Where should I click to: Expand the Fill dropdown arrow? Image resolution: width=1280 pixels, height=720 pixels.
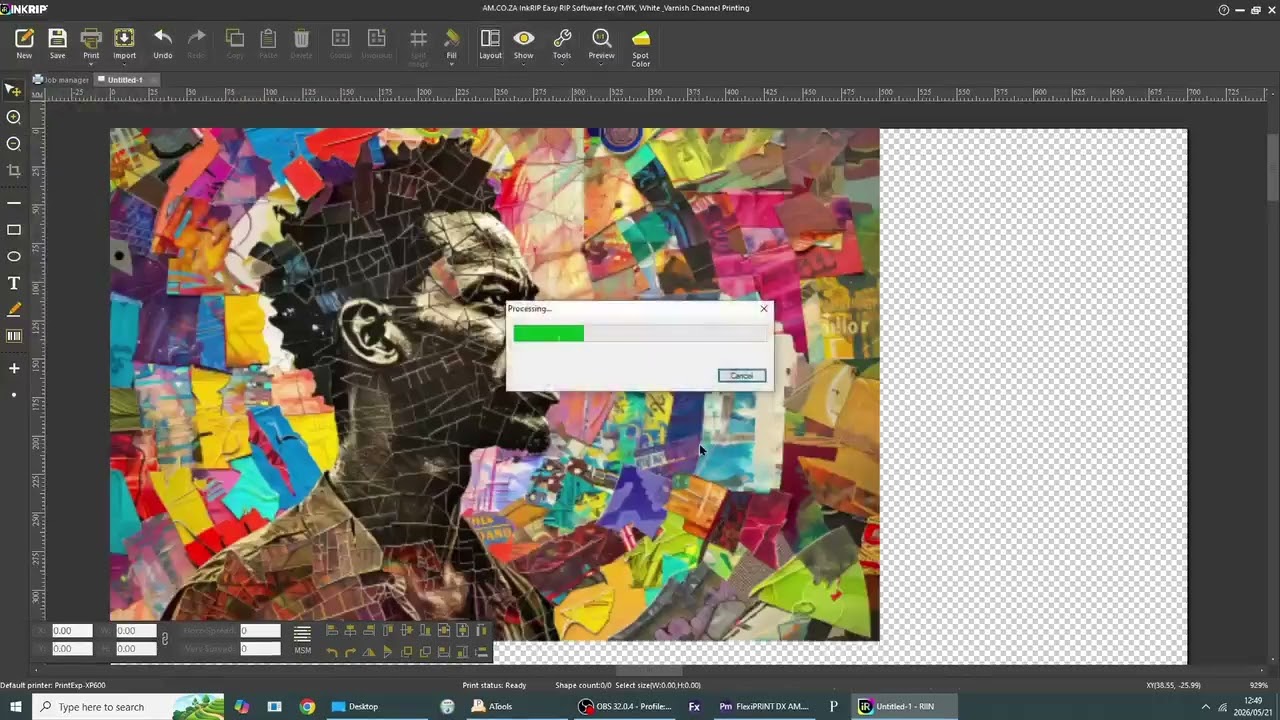coord(452,65)
